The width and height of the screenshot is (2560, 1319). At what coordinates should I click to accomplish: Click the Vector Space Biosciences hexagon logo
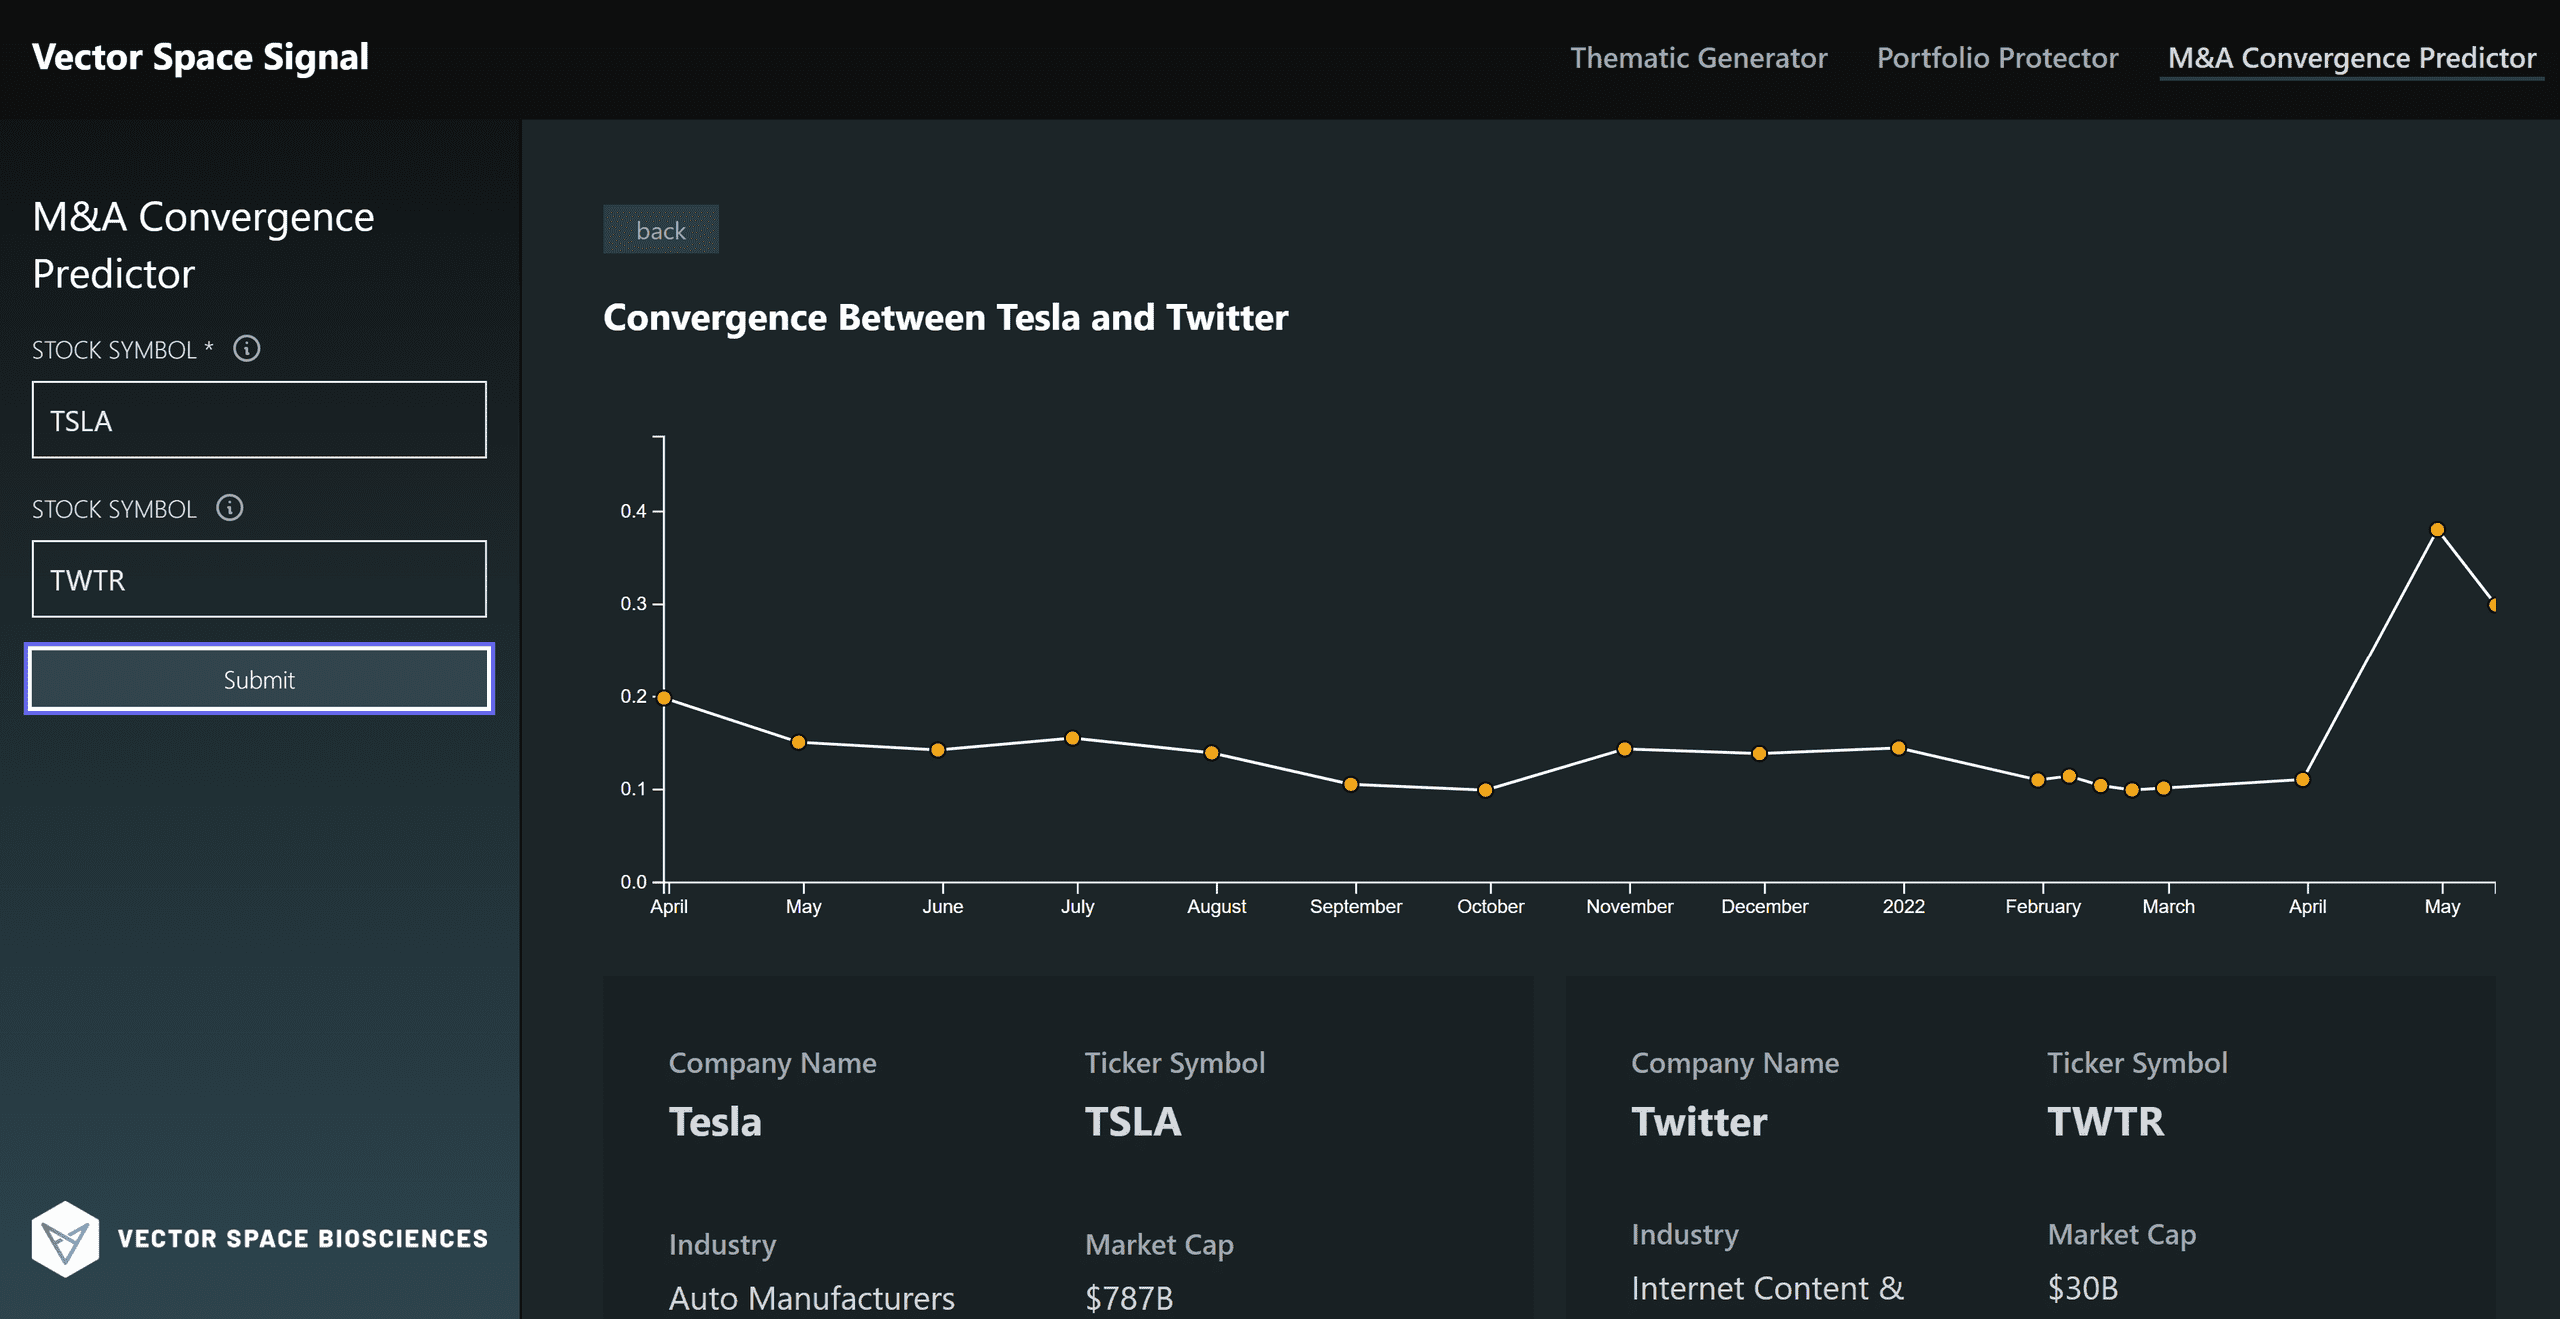[x=65, y=1238]
